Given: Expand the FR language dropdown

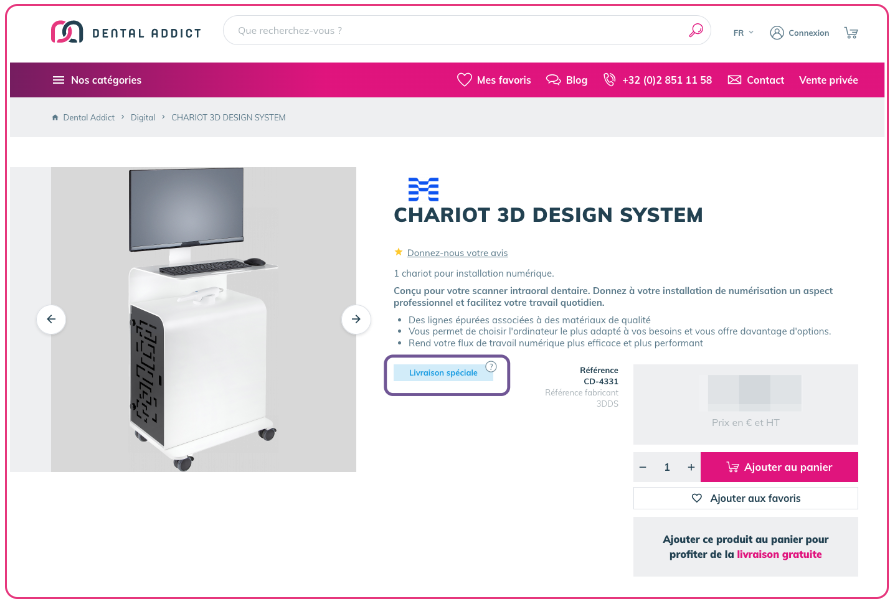Looking at the screenshot, I should [743, 33].
